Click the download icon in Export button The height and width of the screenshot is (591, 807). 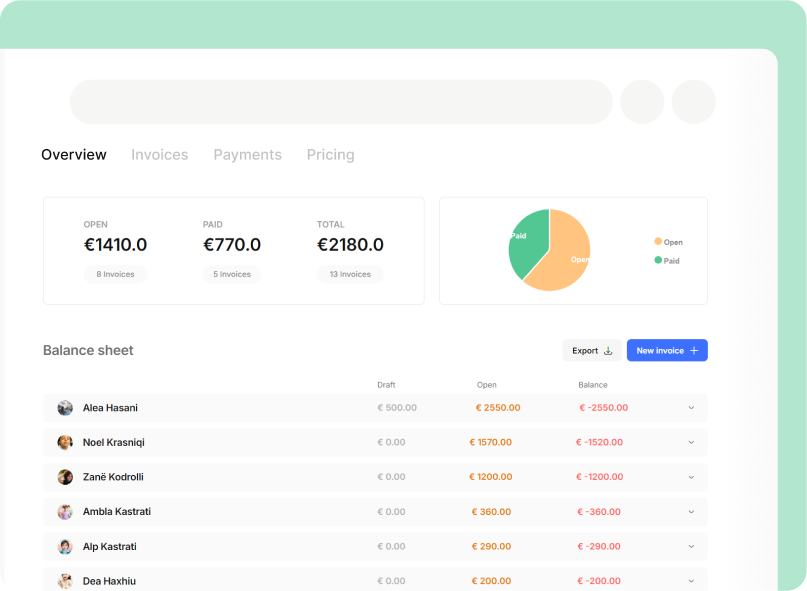click(x=608, y=351)
